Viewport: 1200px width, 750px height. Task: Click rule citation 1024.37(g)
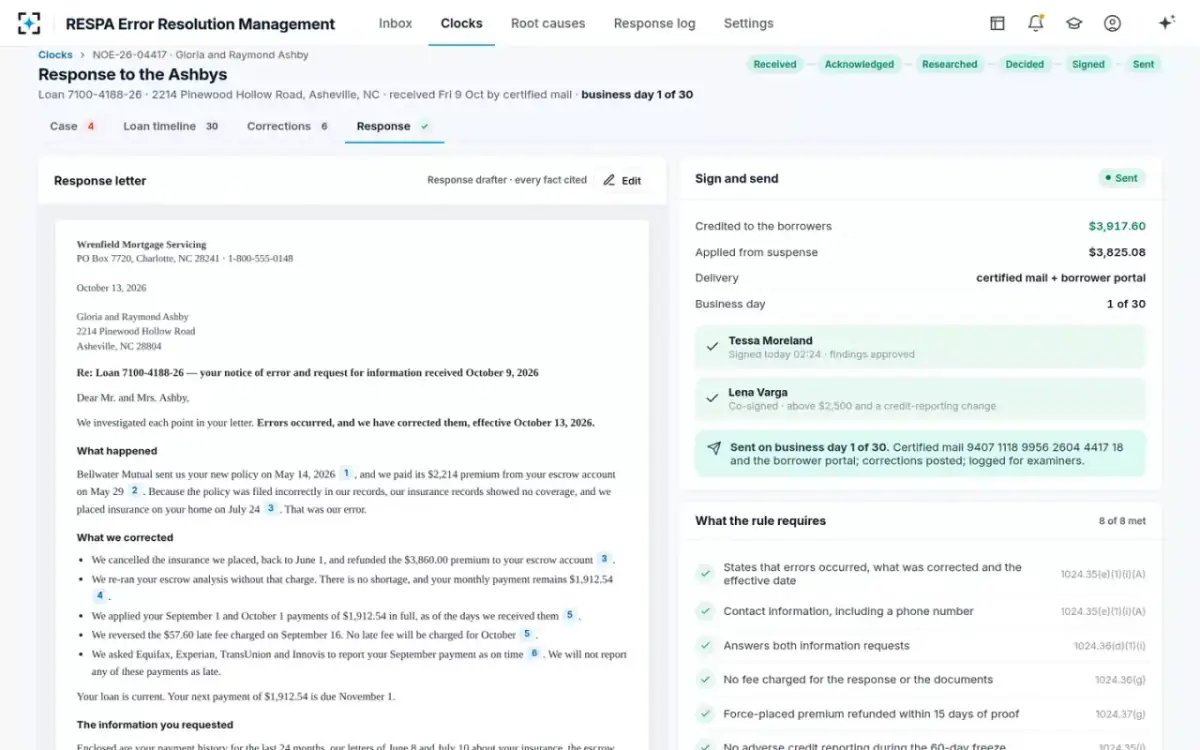point(1121,714)
